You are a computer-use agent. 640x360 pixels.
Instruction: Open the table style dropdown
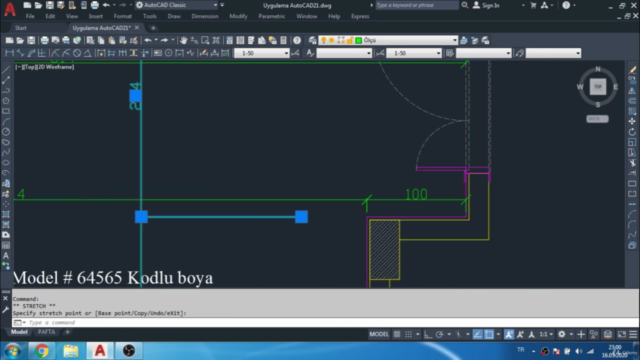(x=508, y=53)
